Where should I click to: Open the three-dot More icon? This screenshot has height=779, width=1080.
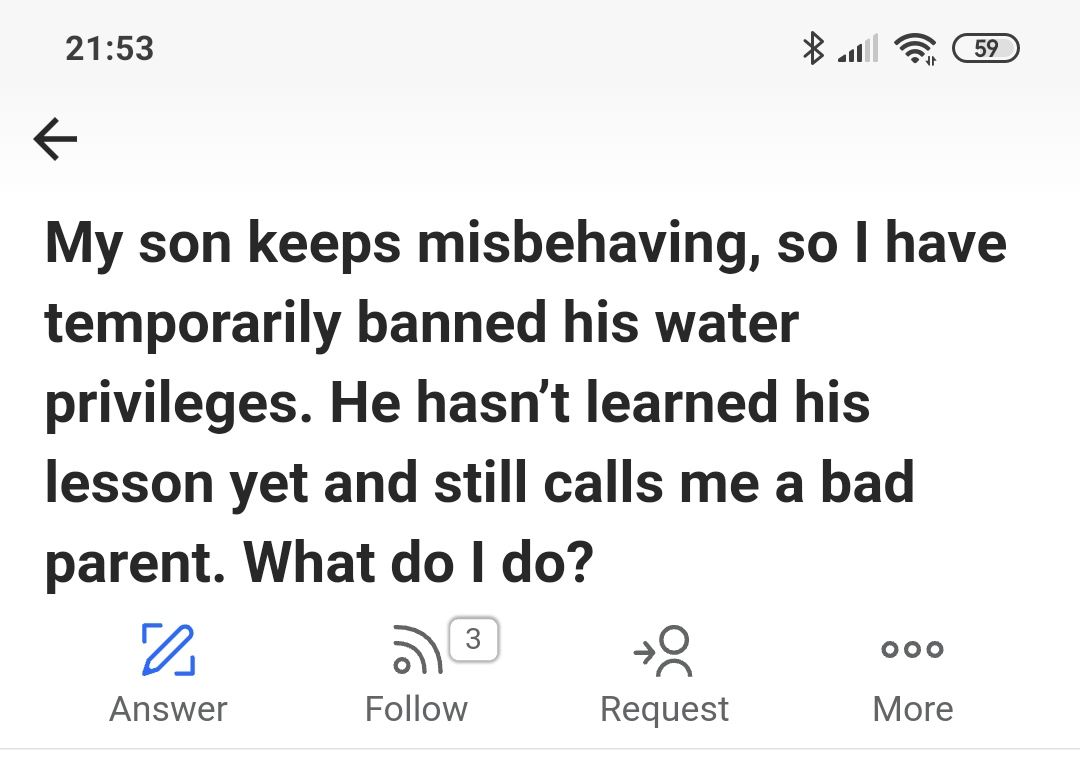(912, 649)
